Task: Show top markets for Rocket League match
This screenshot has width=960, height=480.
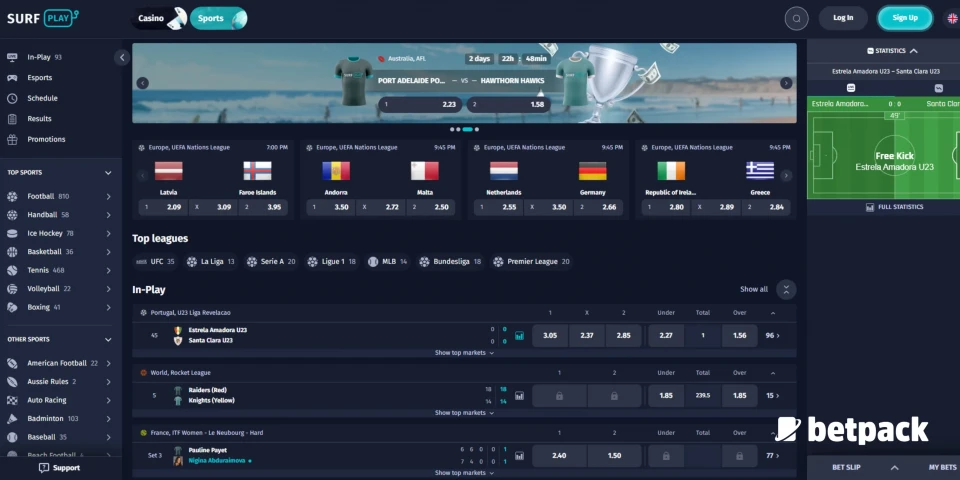Action: click(x=464, y=413)
